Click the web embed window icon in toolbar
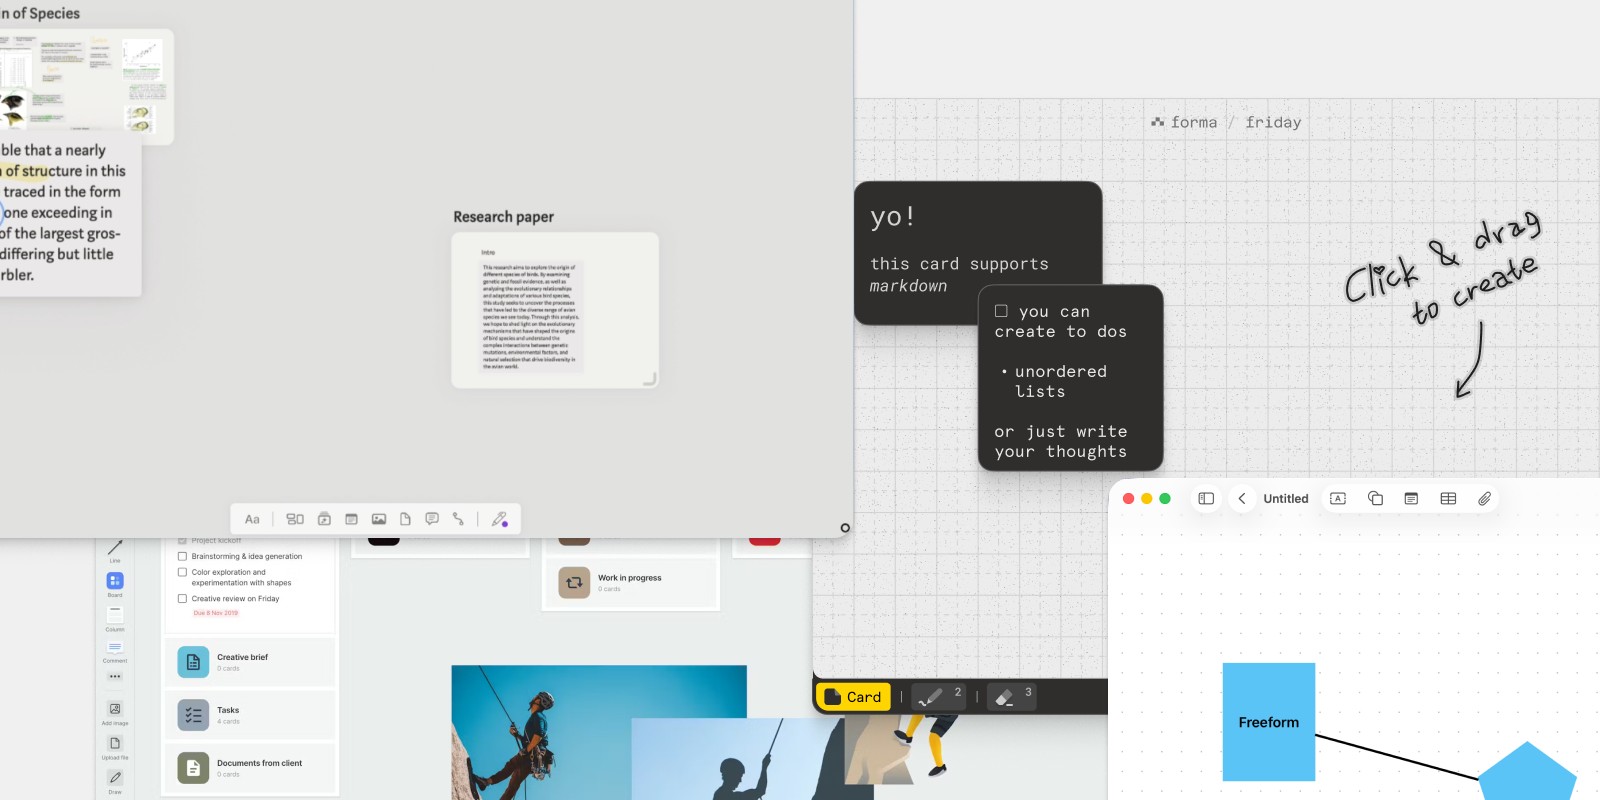The image size is (1600, 800). tap(351, 519)
